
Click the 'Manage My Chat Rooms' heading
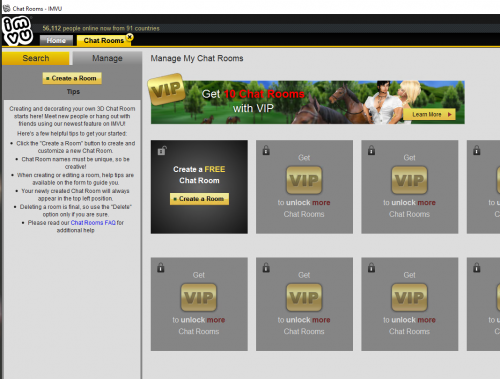click(x=197, y=58)
